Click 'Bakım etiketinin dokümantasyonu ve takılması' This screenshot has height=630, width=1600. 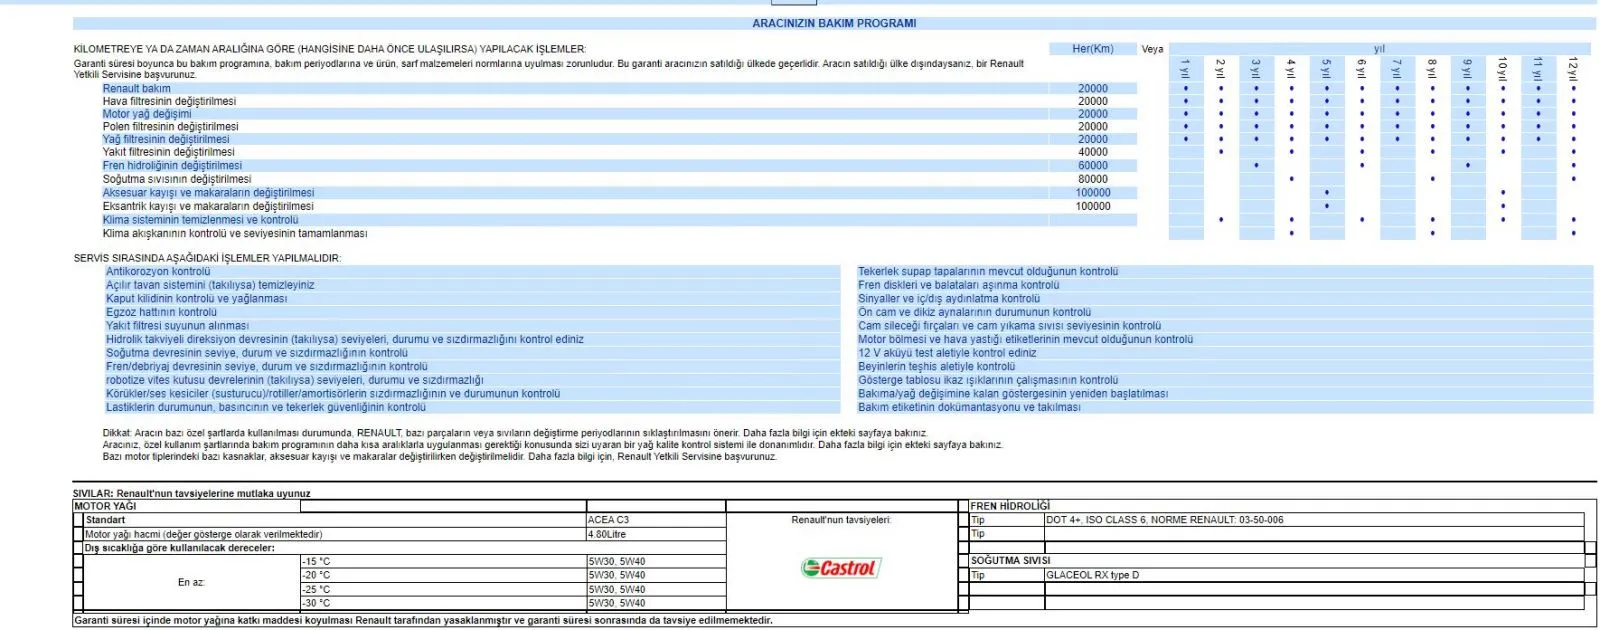(x=969, y=407)
